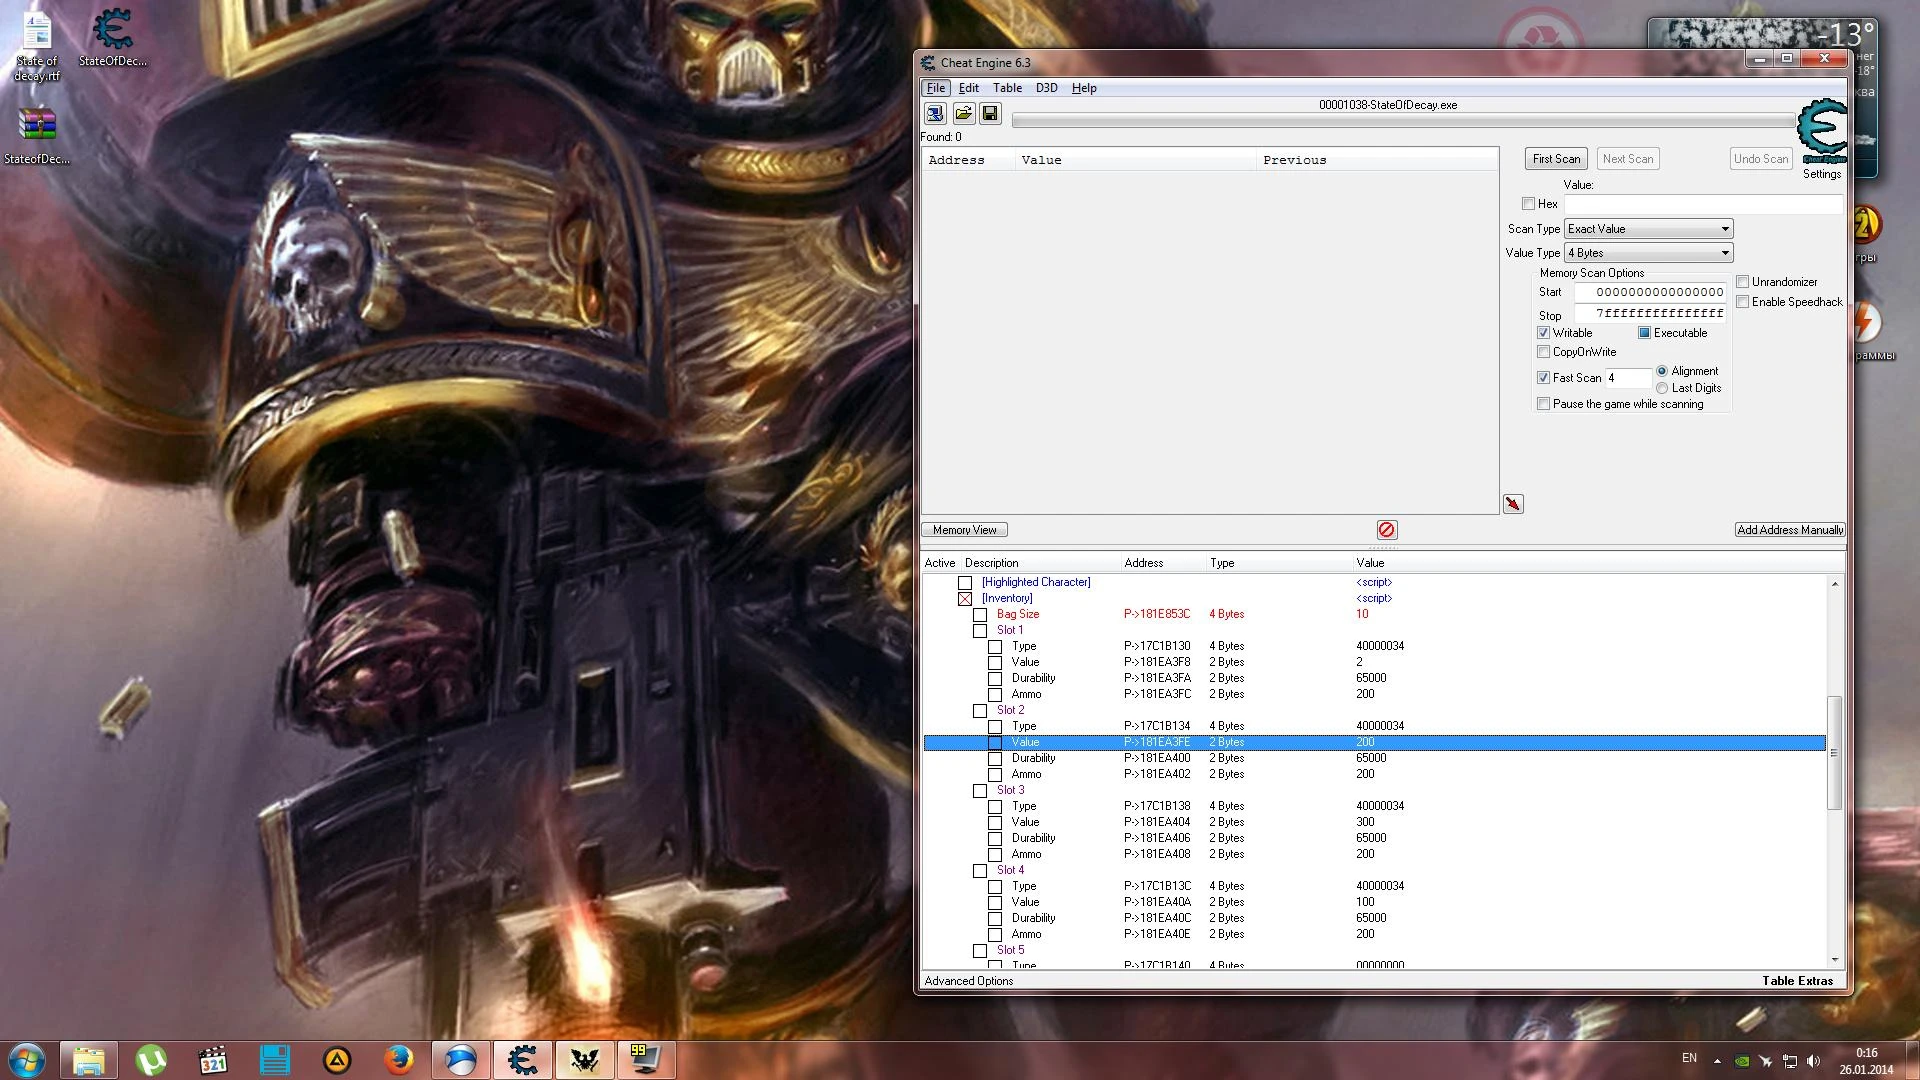1920x1080 pixels.
Task: Open the uTorrent taskbar icon
Action: 151,1059
